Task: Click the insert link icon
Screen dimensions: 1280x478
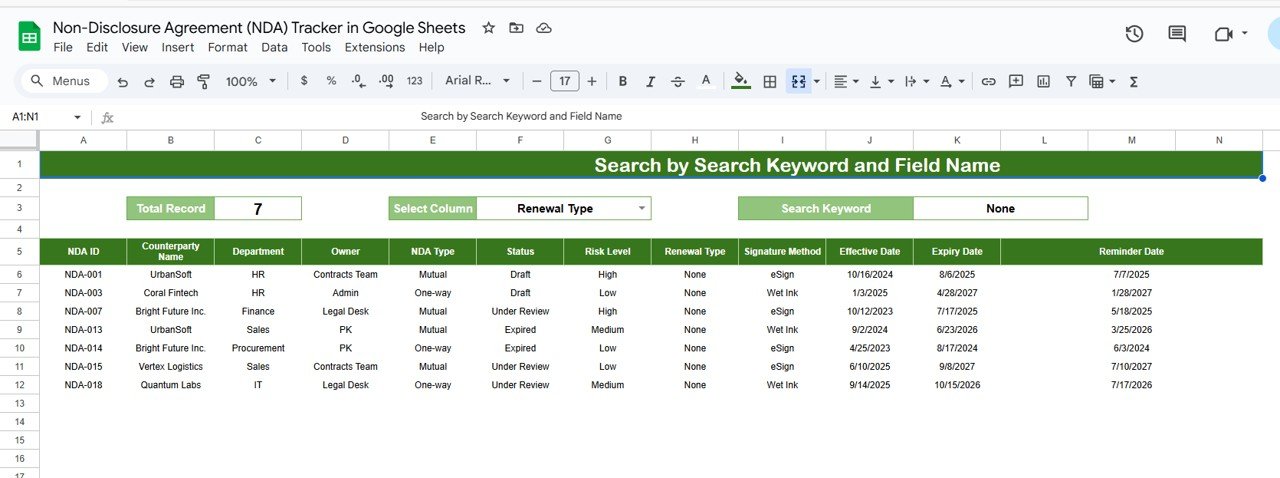Action: click(988, 81)
